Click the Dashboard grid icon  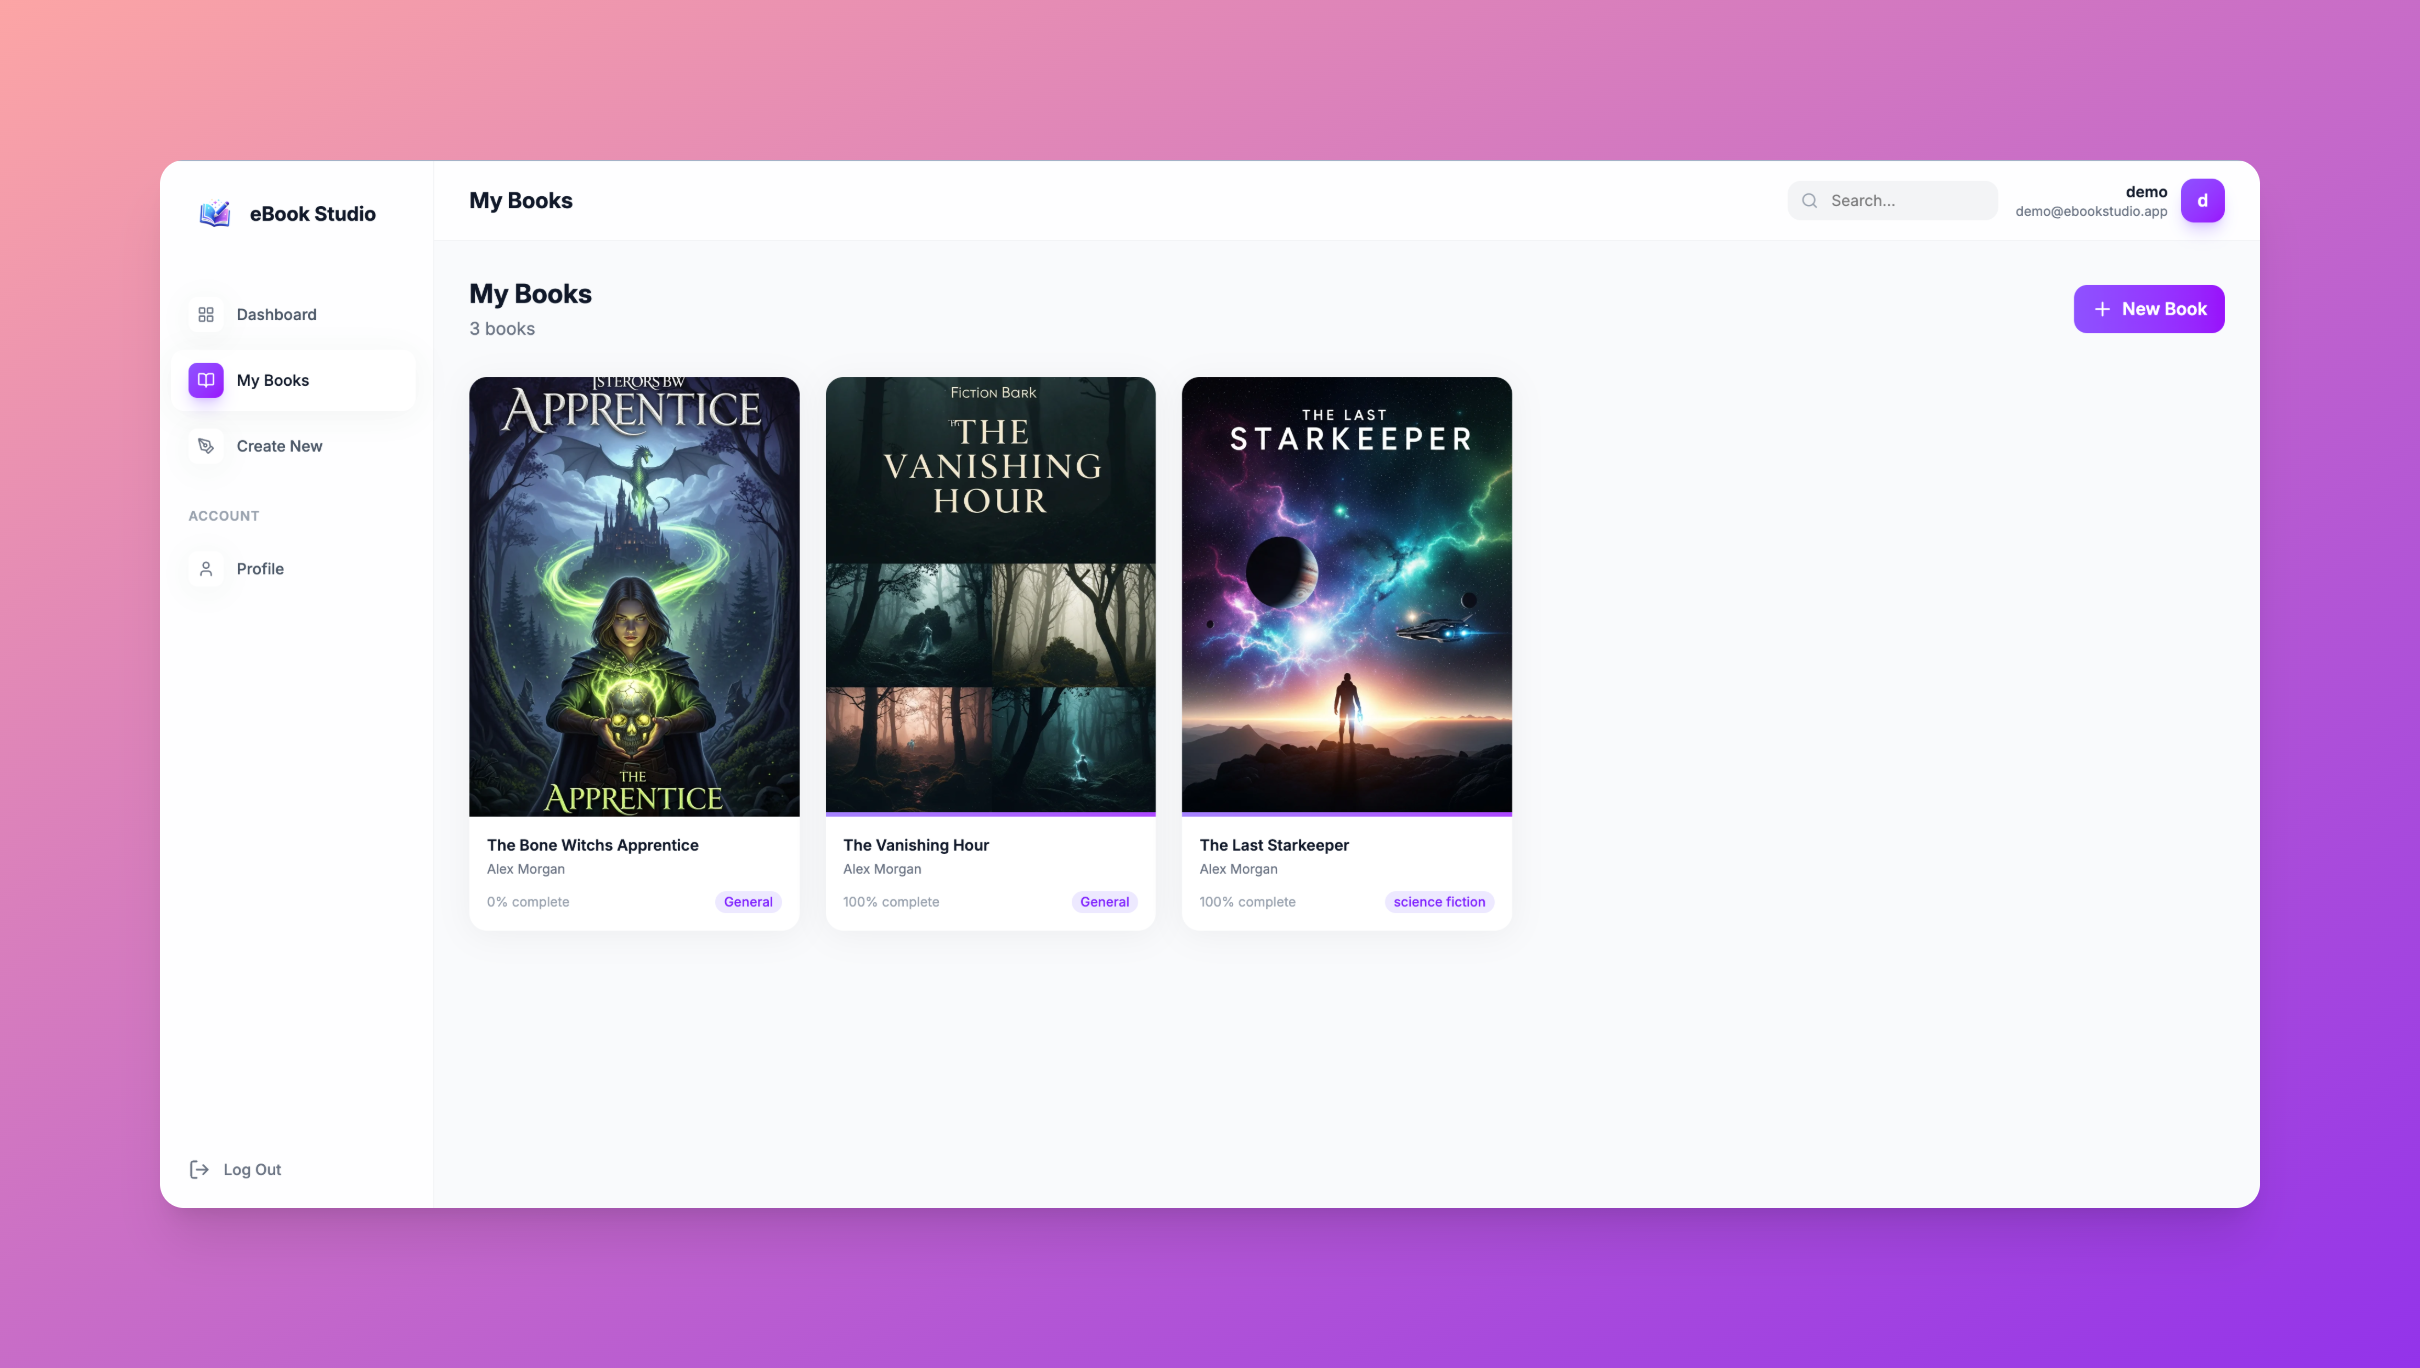click(x=205, y=314)
